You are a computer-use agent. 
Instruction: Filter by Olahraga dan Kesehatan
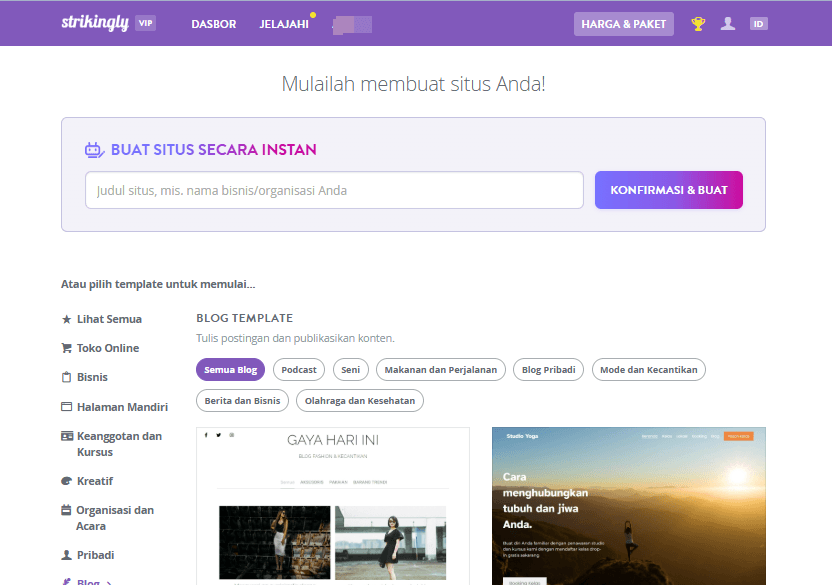360,400
